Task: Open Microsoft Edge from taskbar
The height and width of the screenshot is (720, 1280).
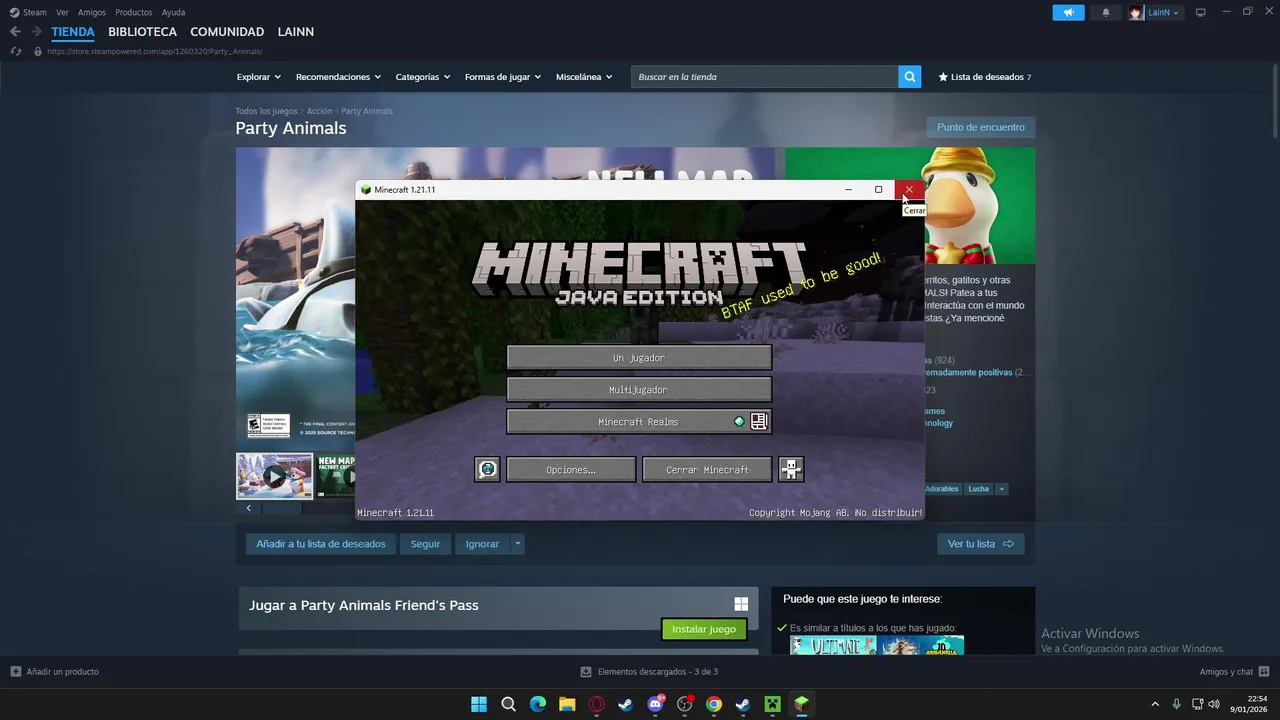Action: coord(537,704)
